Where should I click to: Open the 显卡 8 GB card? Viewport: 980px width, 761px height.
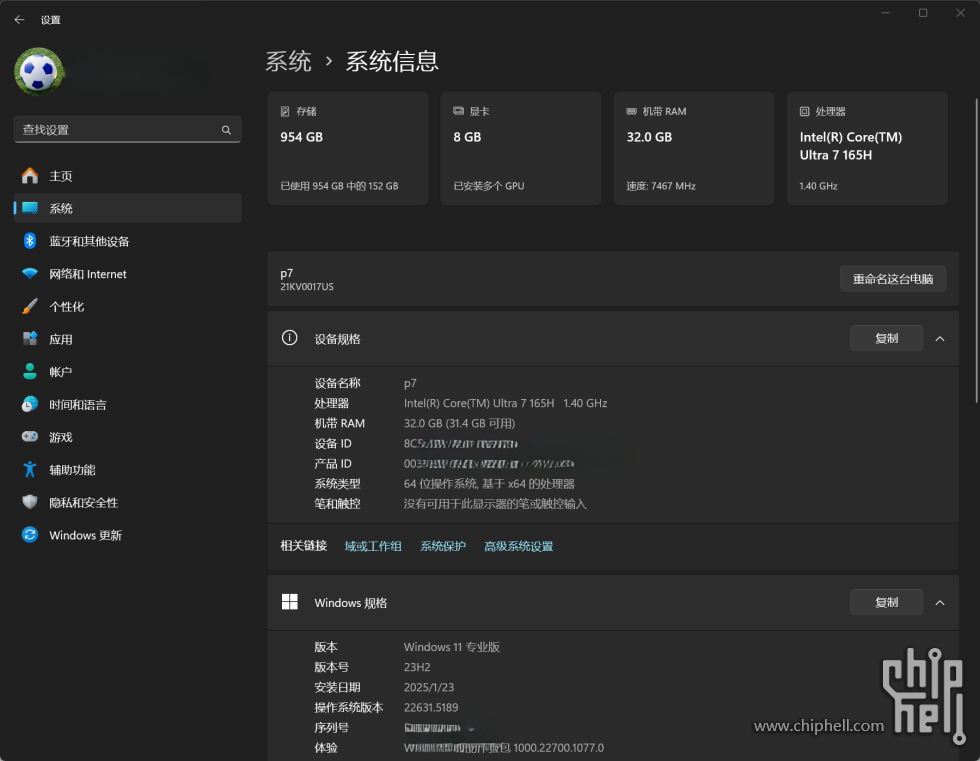click(x=521, y=148)
